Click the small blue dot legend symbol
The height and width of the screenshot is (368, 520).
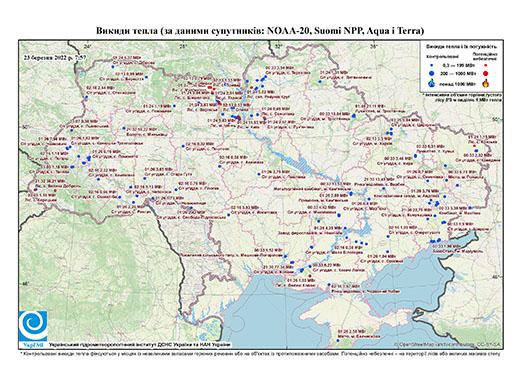[432, 66]
